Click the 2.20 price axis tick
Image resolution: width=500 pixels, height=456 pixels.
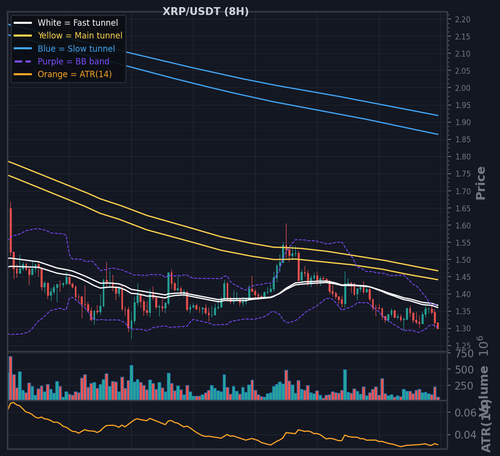point(463,19)
